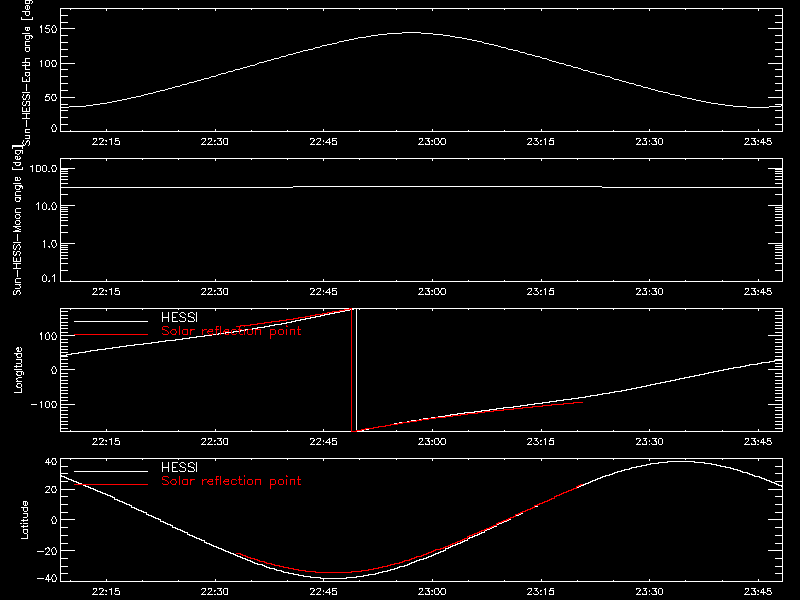Click the Sun-HESSI-Moon angle axis label
Viewport: 800px width, 600px height.
[17, 220]
